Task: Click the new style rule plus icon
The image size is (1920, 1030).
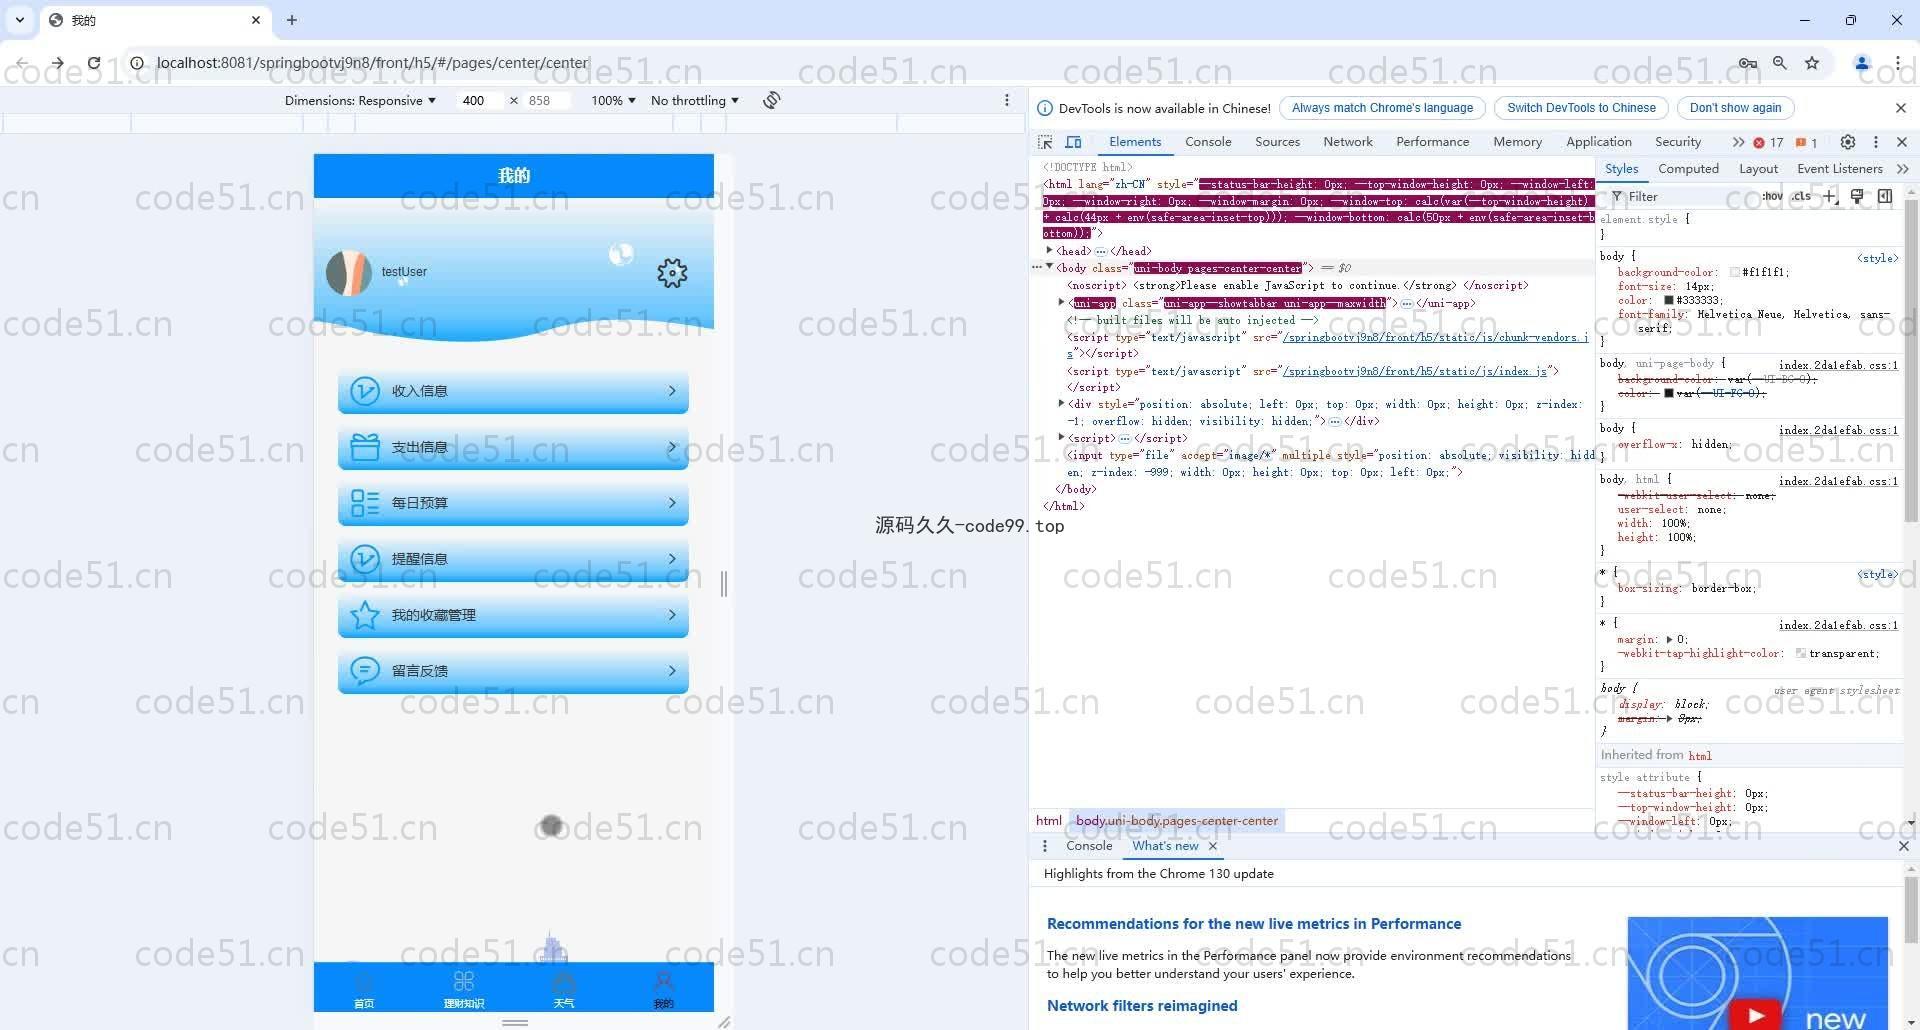Action: 1830,197
